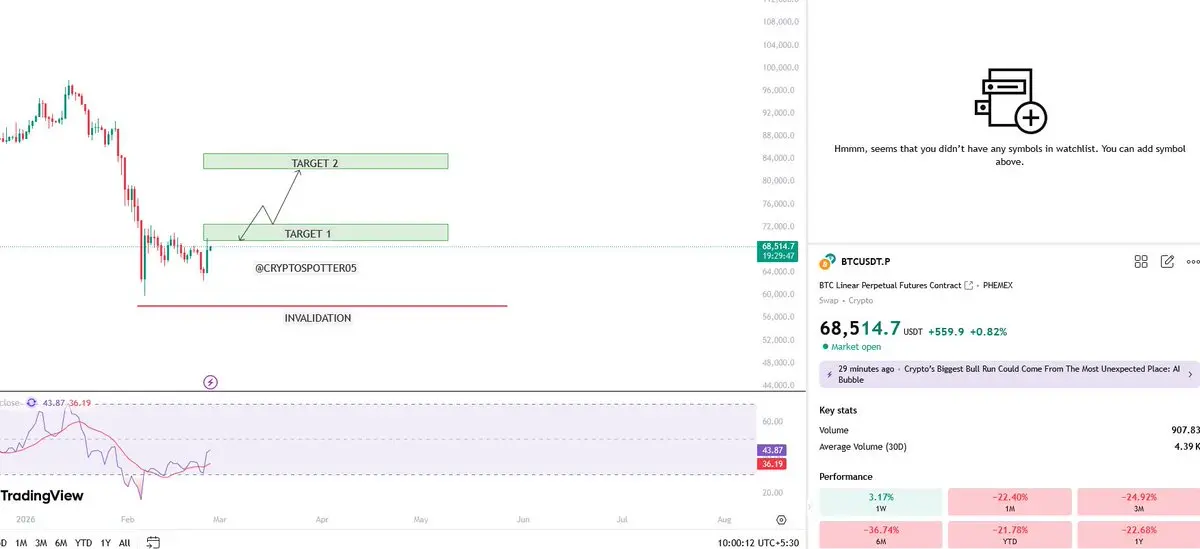
Task: Click the BTC coin logo icon
Action: (x=827, y=262)
